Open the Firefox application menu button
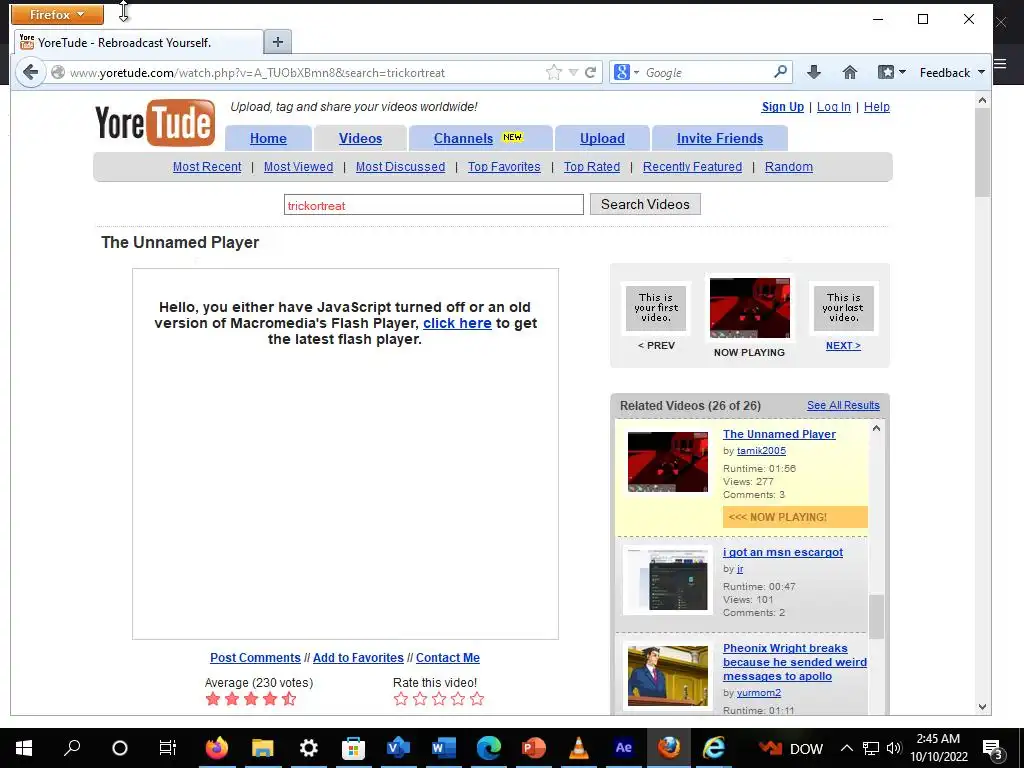The height and width of the screenshot is (768, 1024). (x=57, y=14)
